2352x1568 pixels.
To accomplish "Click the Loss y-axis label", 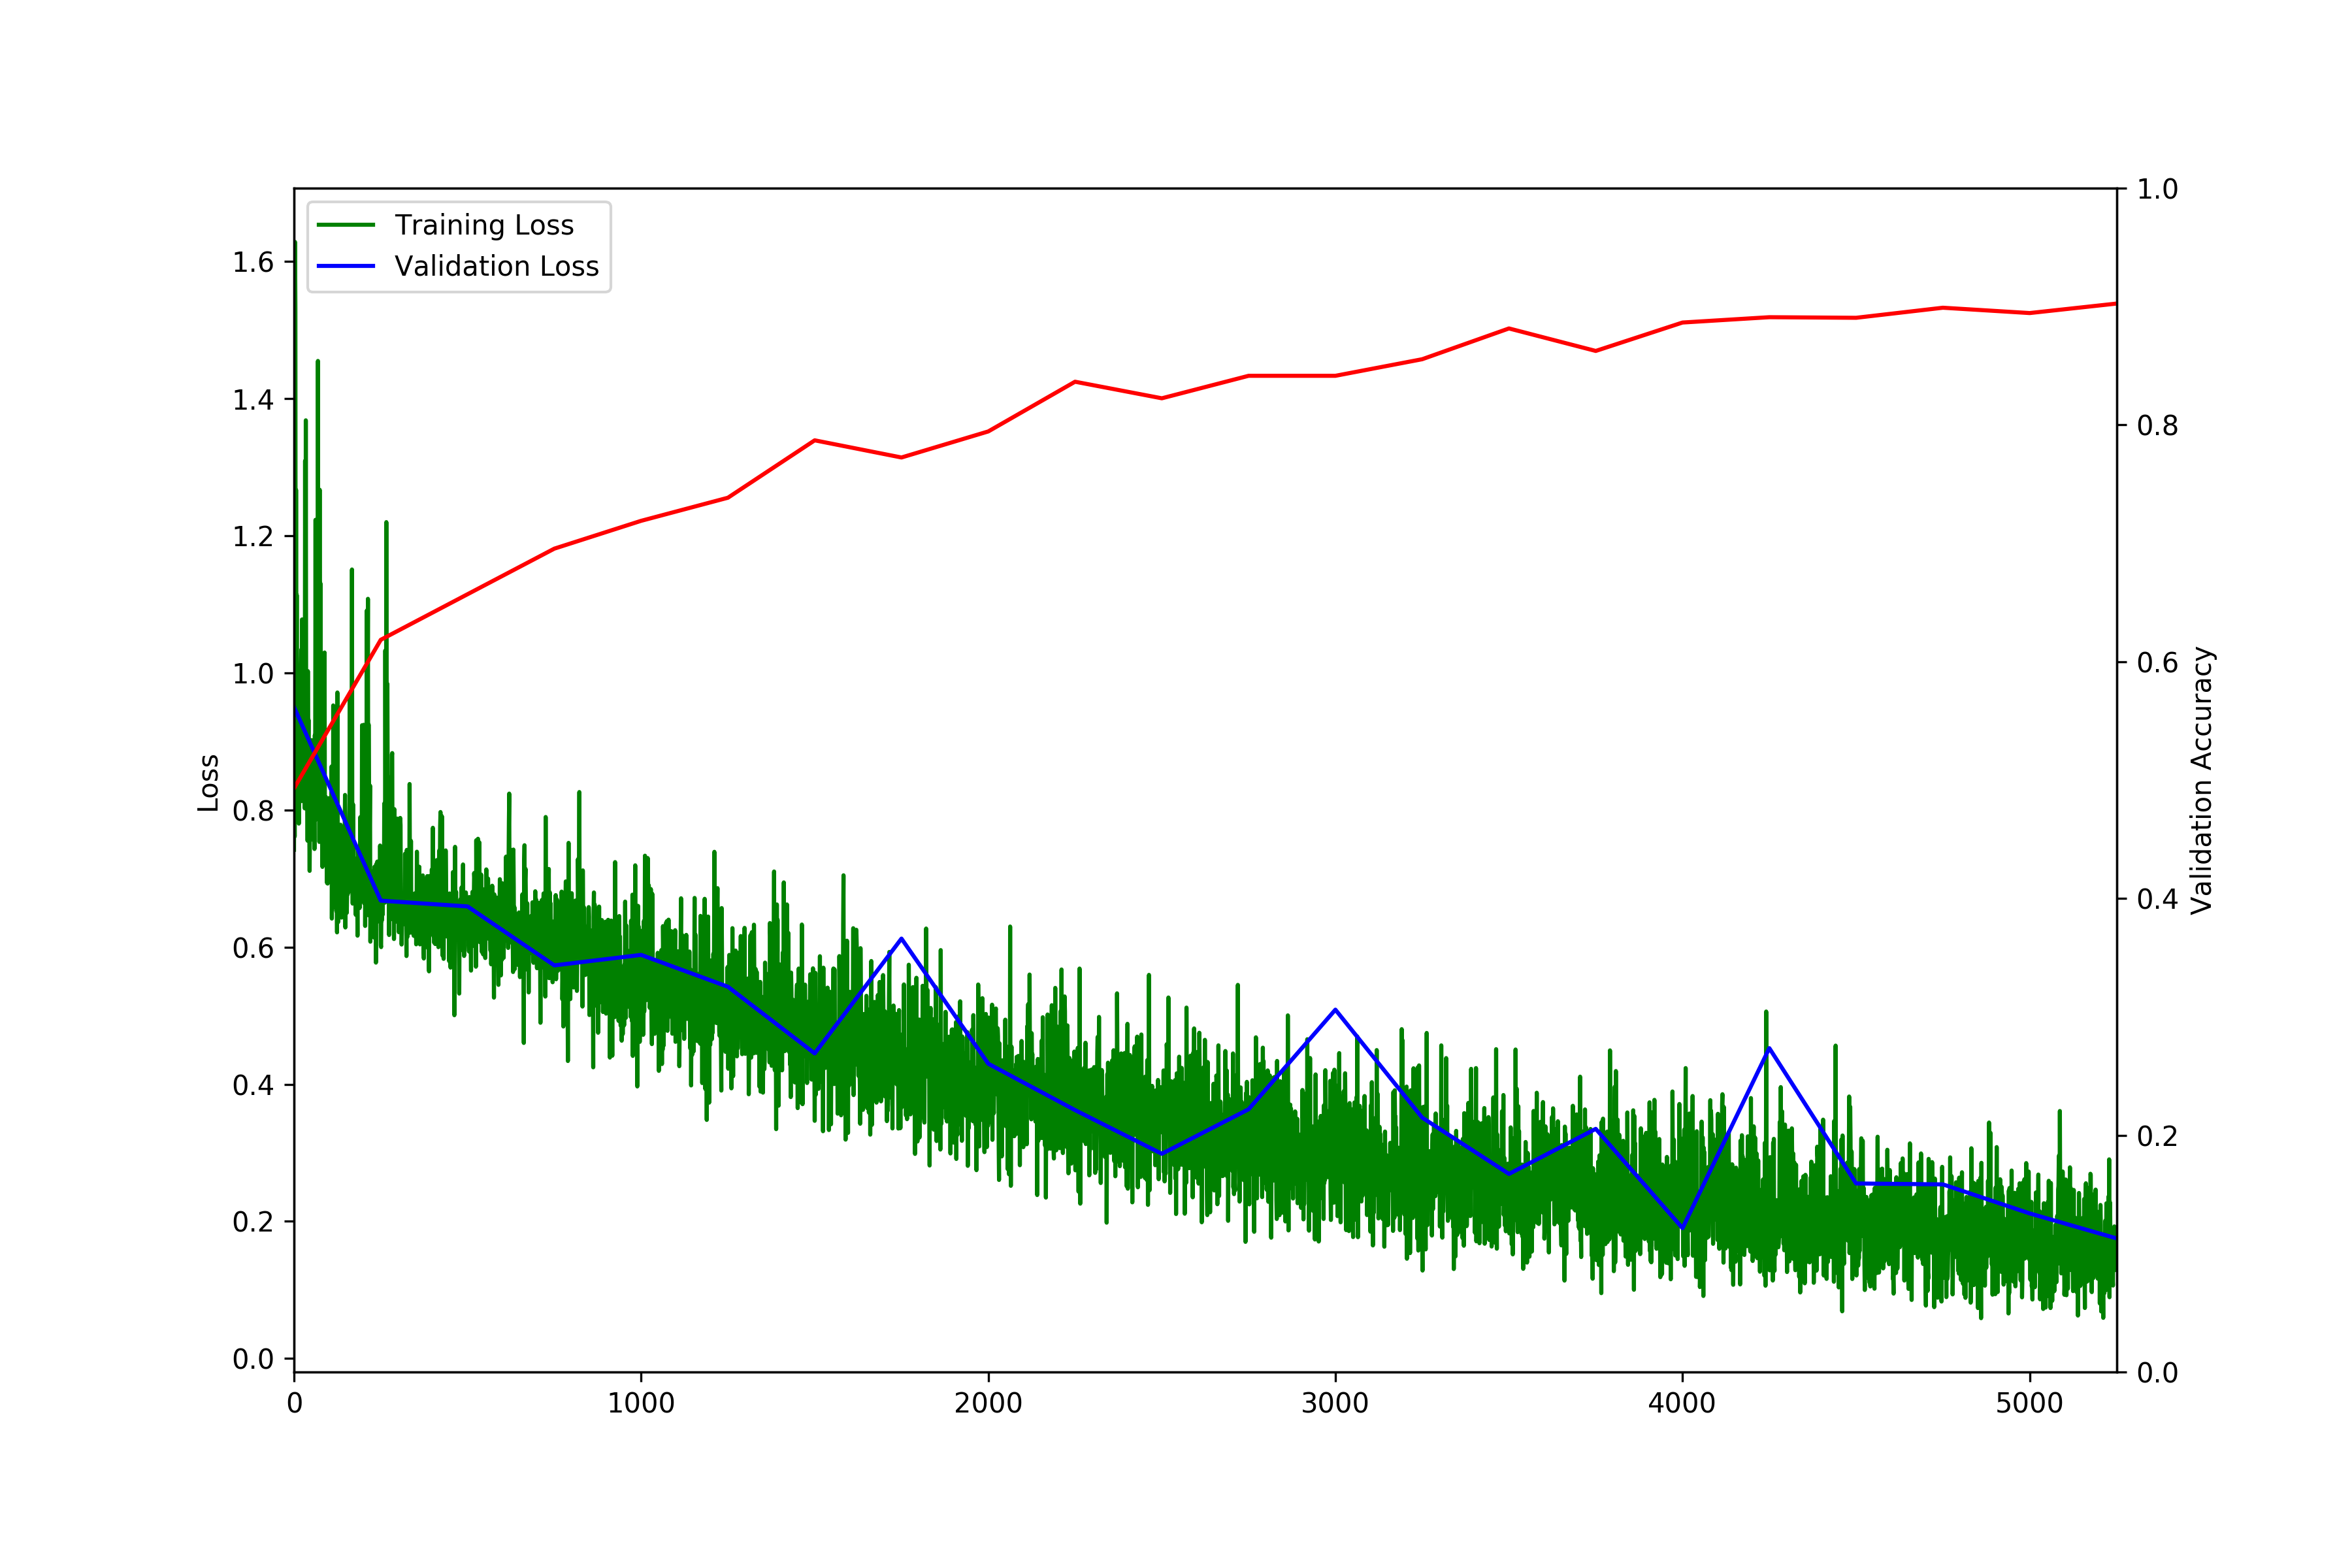I will [208, 782].
